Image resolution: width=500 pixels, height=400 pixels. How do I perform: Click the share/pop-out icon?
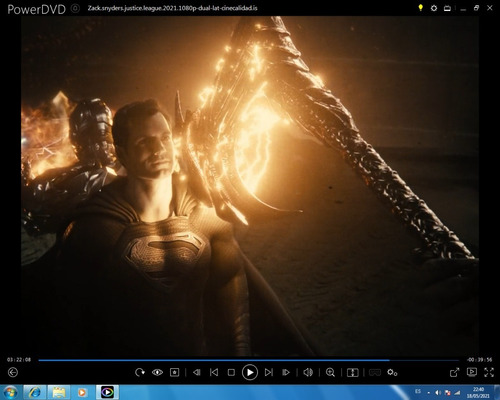454,372
